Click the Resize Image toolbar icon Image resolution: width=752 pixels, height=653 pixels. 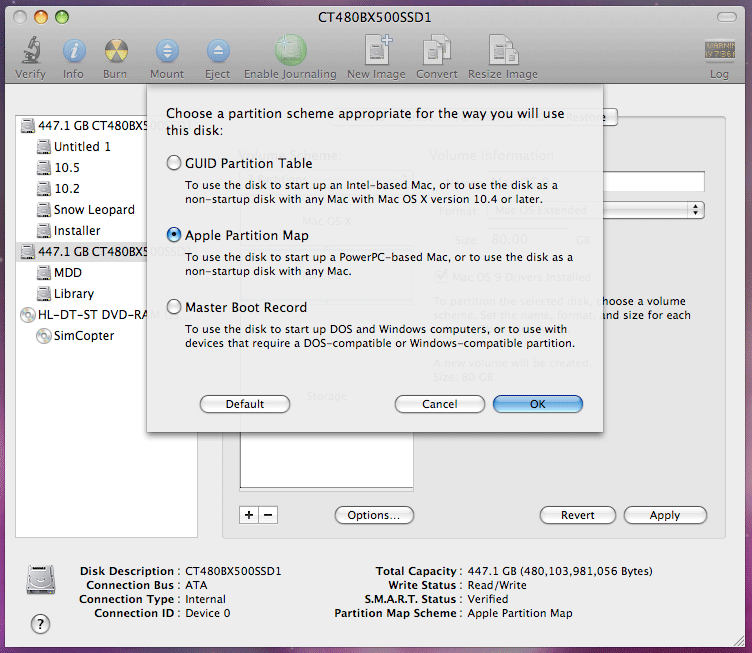point(504,50)
